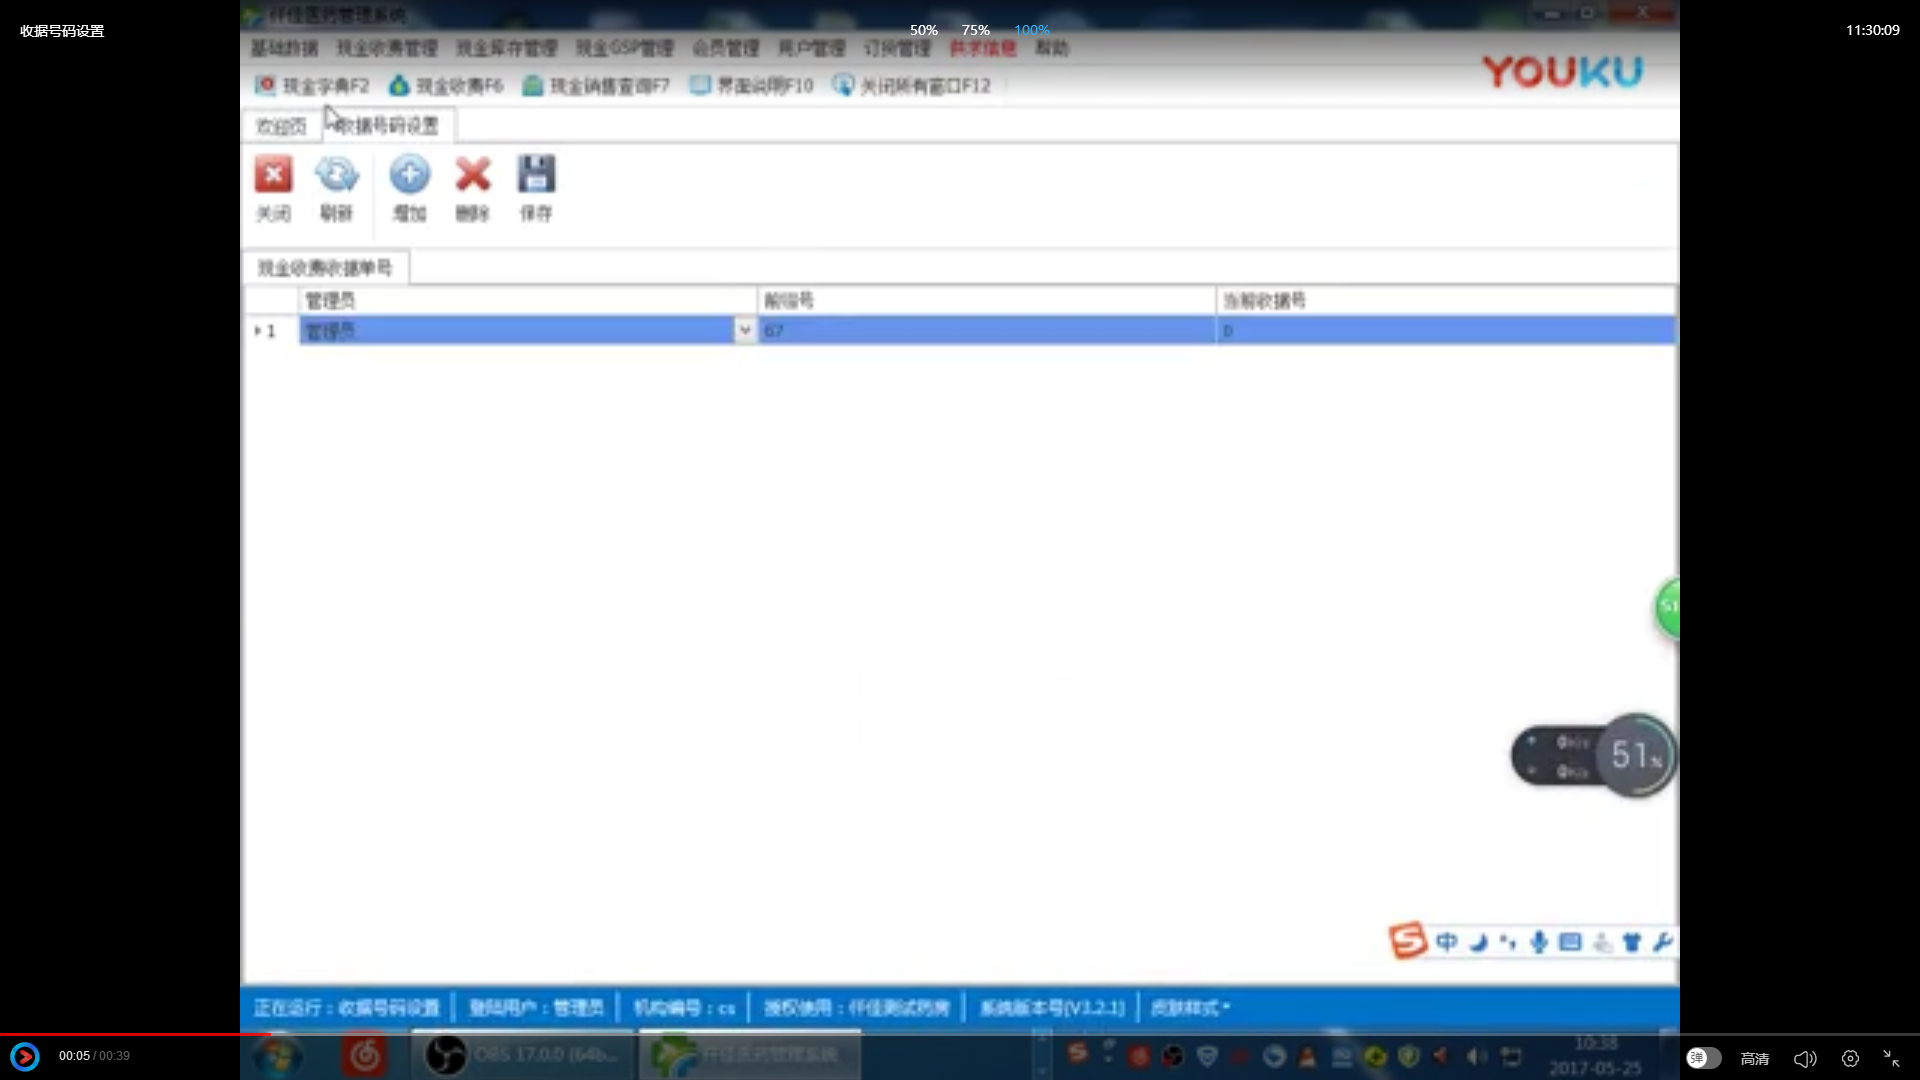Open the 现金收费F6 shortcut

click(x=446, y=86)
